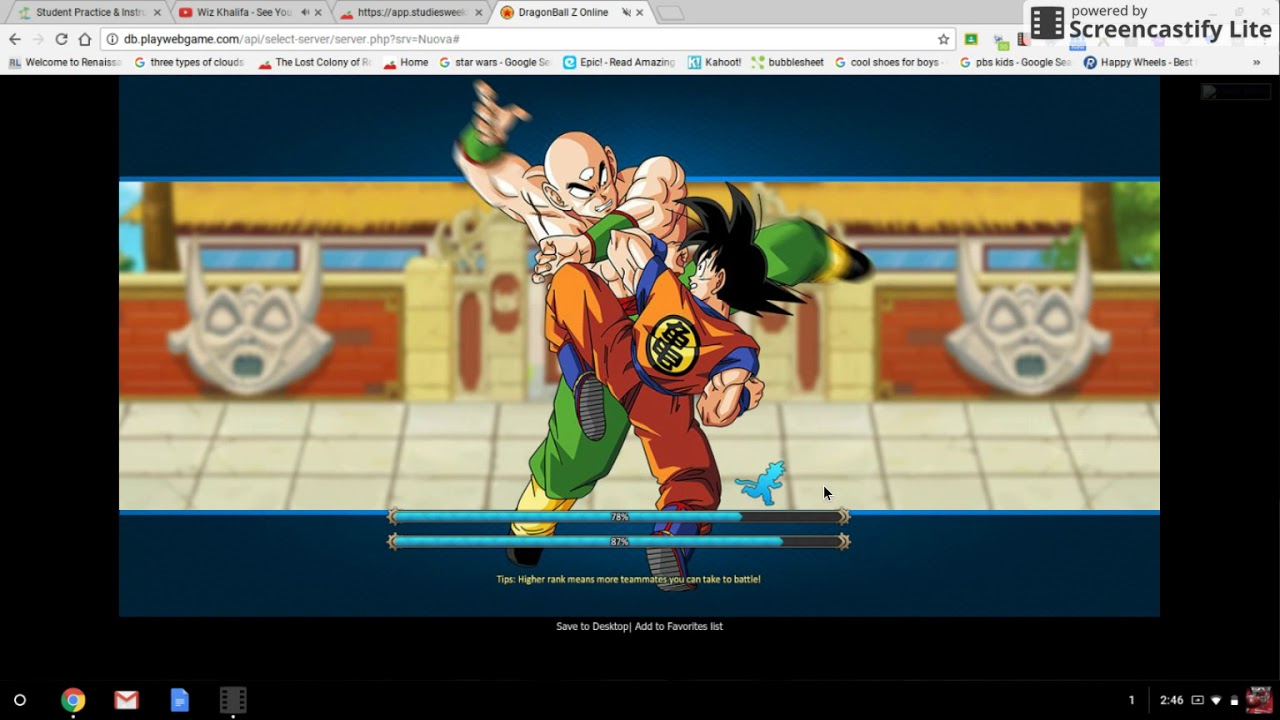Open the three types of clouds bookmark
Image resolution: width=1280 pixels, height=720 pixels.
coord(189,62)
